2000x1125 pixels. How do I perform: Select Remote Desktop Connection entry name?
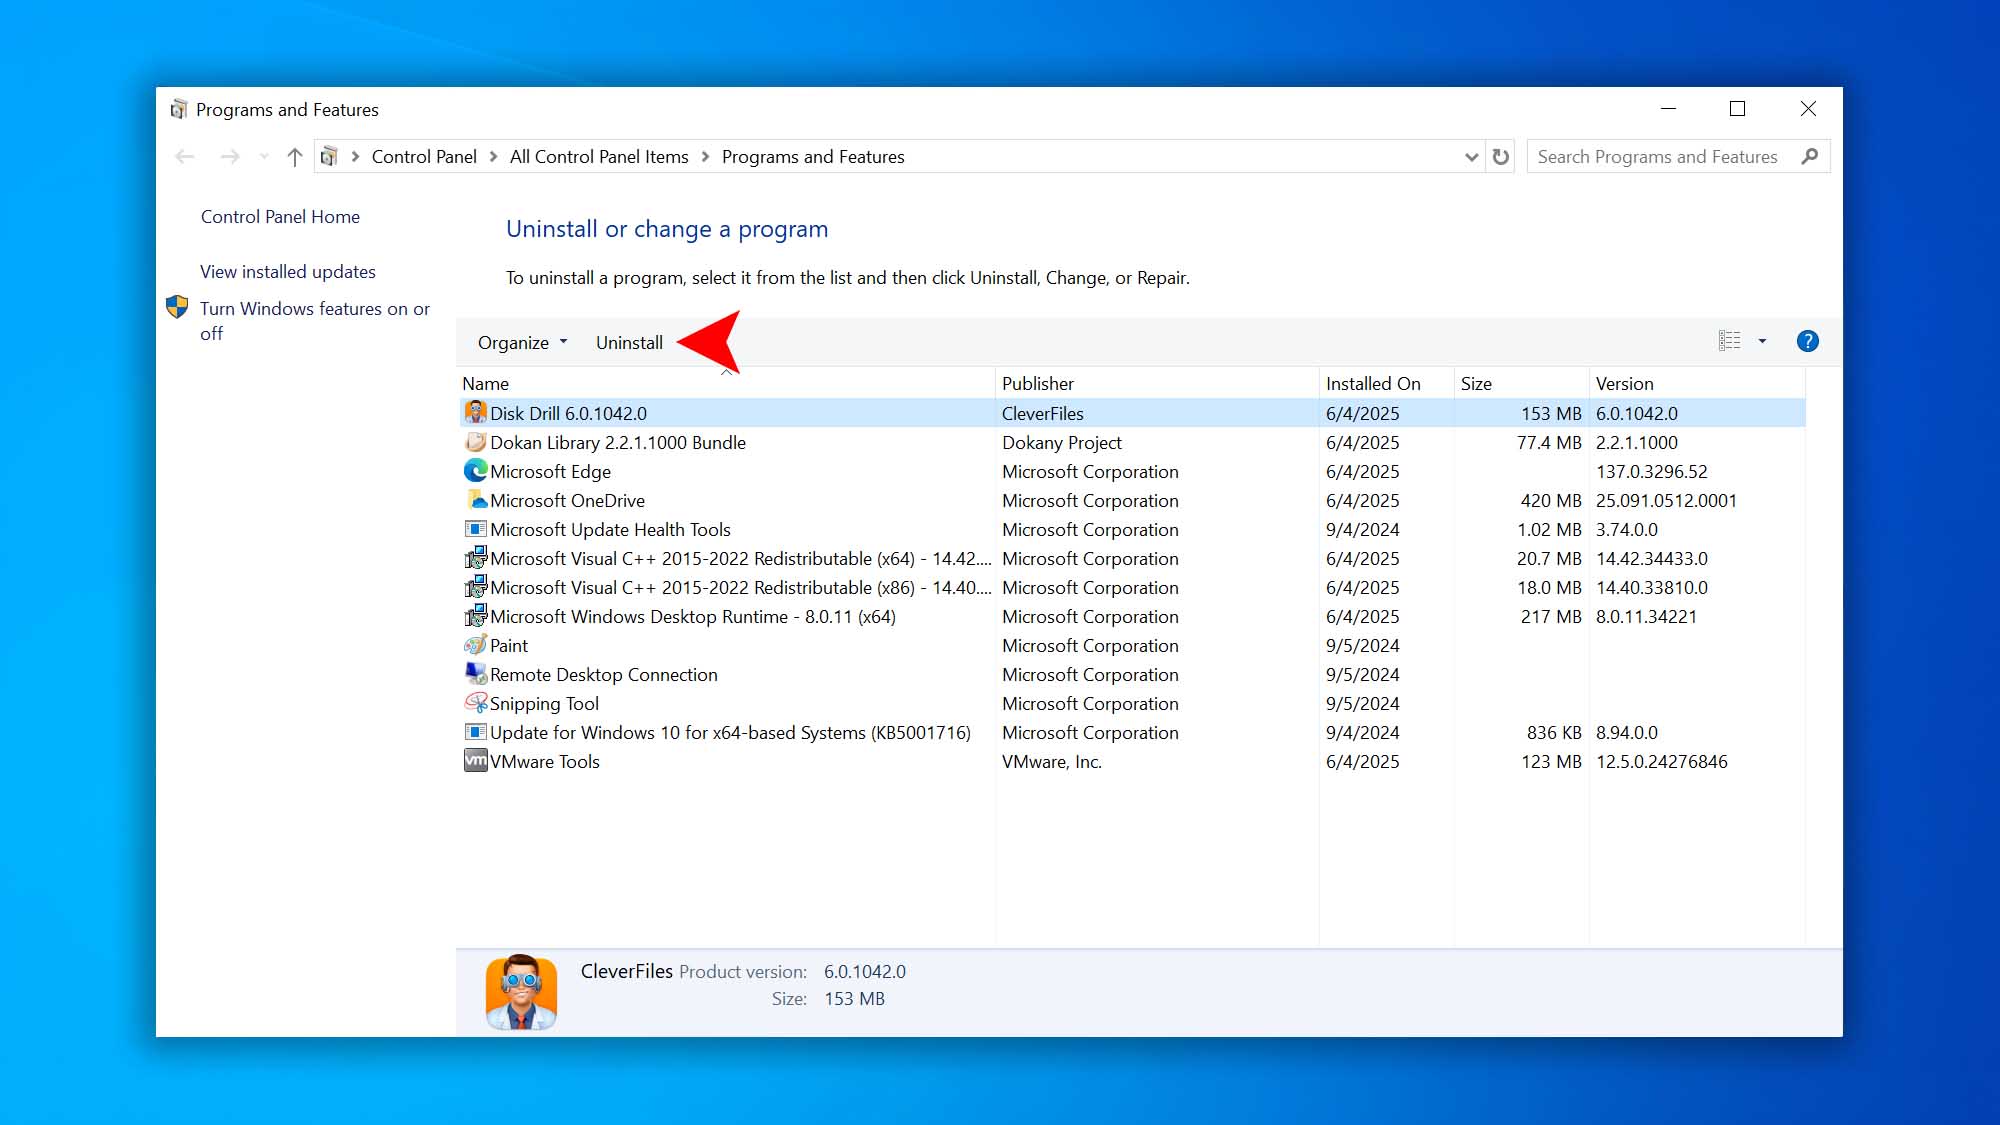pyautogui.click(x=604, y=674)
